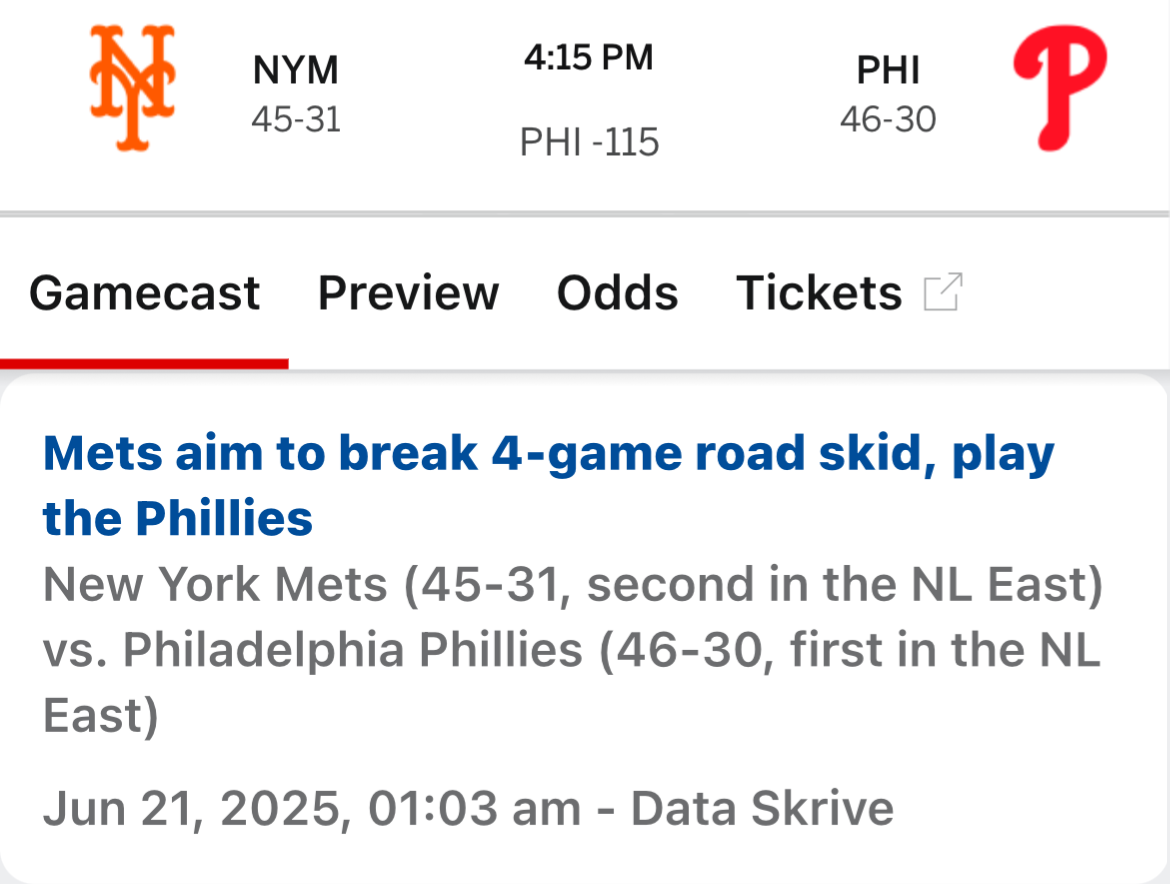Screen dimensions: 1170x884
Task: Click the red underline beneath Gamecast
Action: (x=144, y=363)
